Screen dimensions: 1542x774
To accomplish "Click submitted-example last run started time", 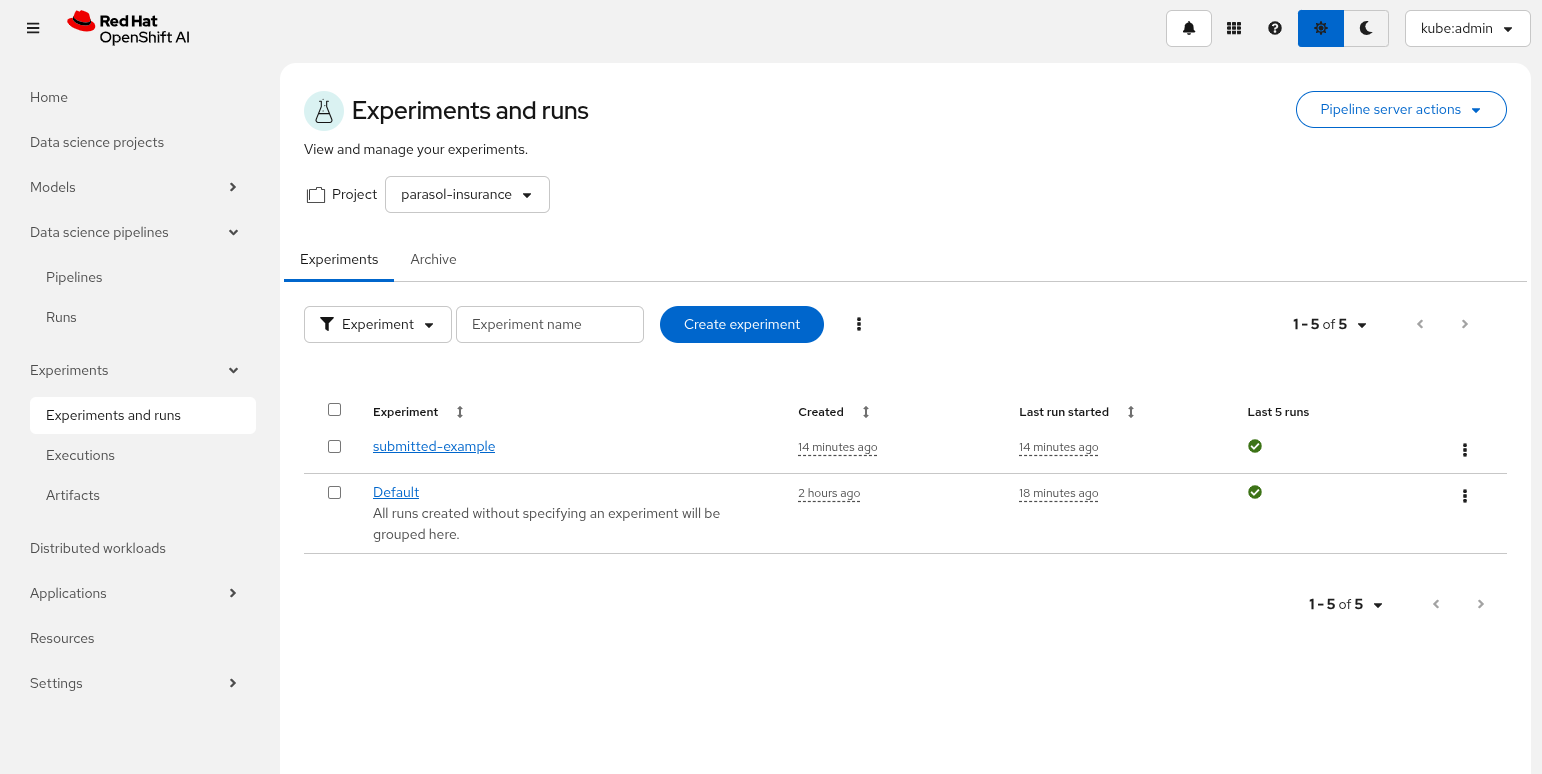I will [x=1059, y=447].
